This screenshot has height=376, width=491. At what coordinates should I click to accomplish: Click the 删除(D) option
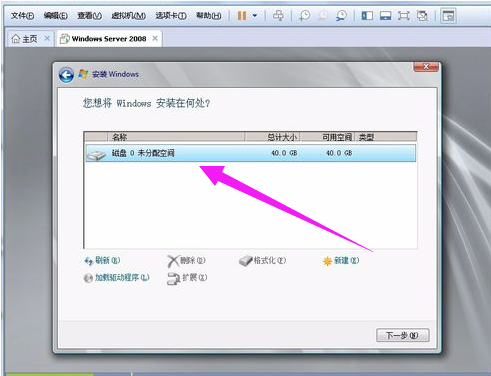point(186,261)
